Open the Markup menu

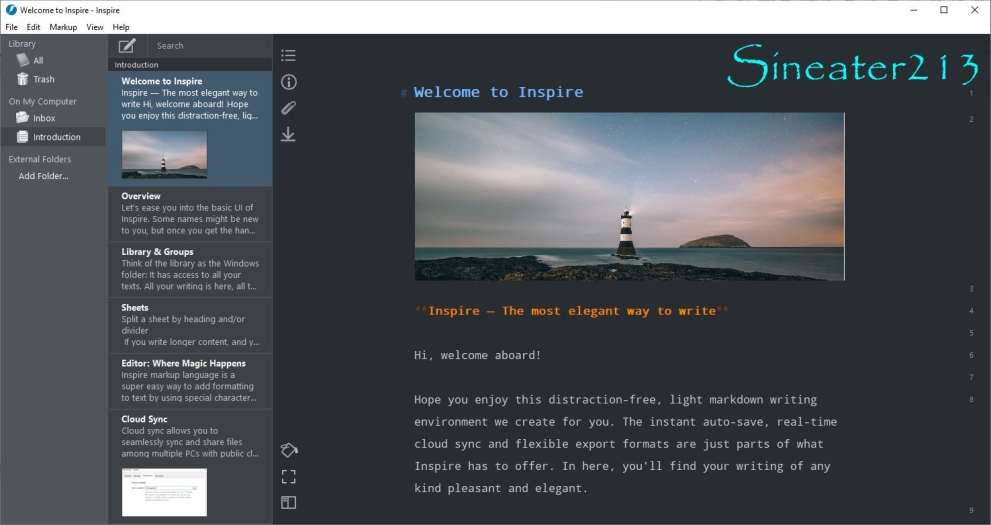(63, 27)
